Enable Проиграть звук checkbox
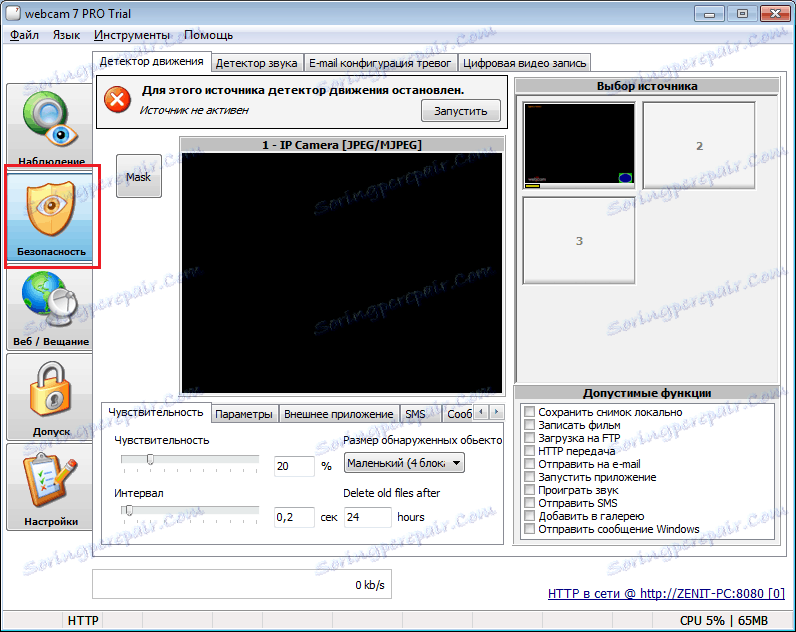Viewport: 796px width, 632px height. 529,490
